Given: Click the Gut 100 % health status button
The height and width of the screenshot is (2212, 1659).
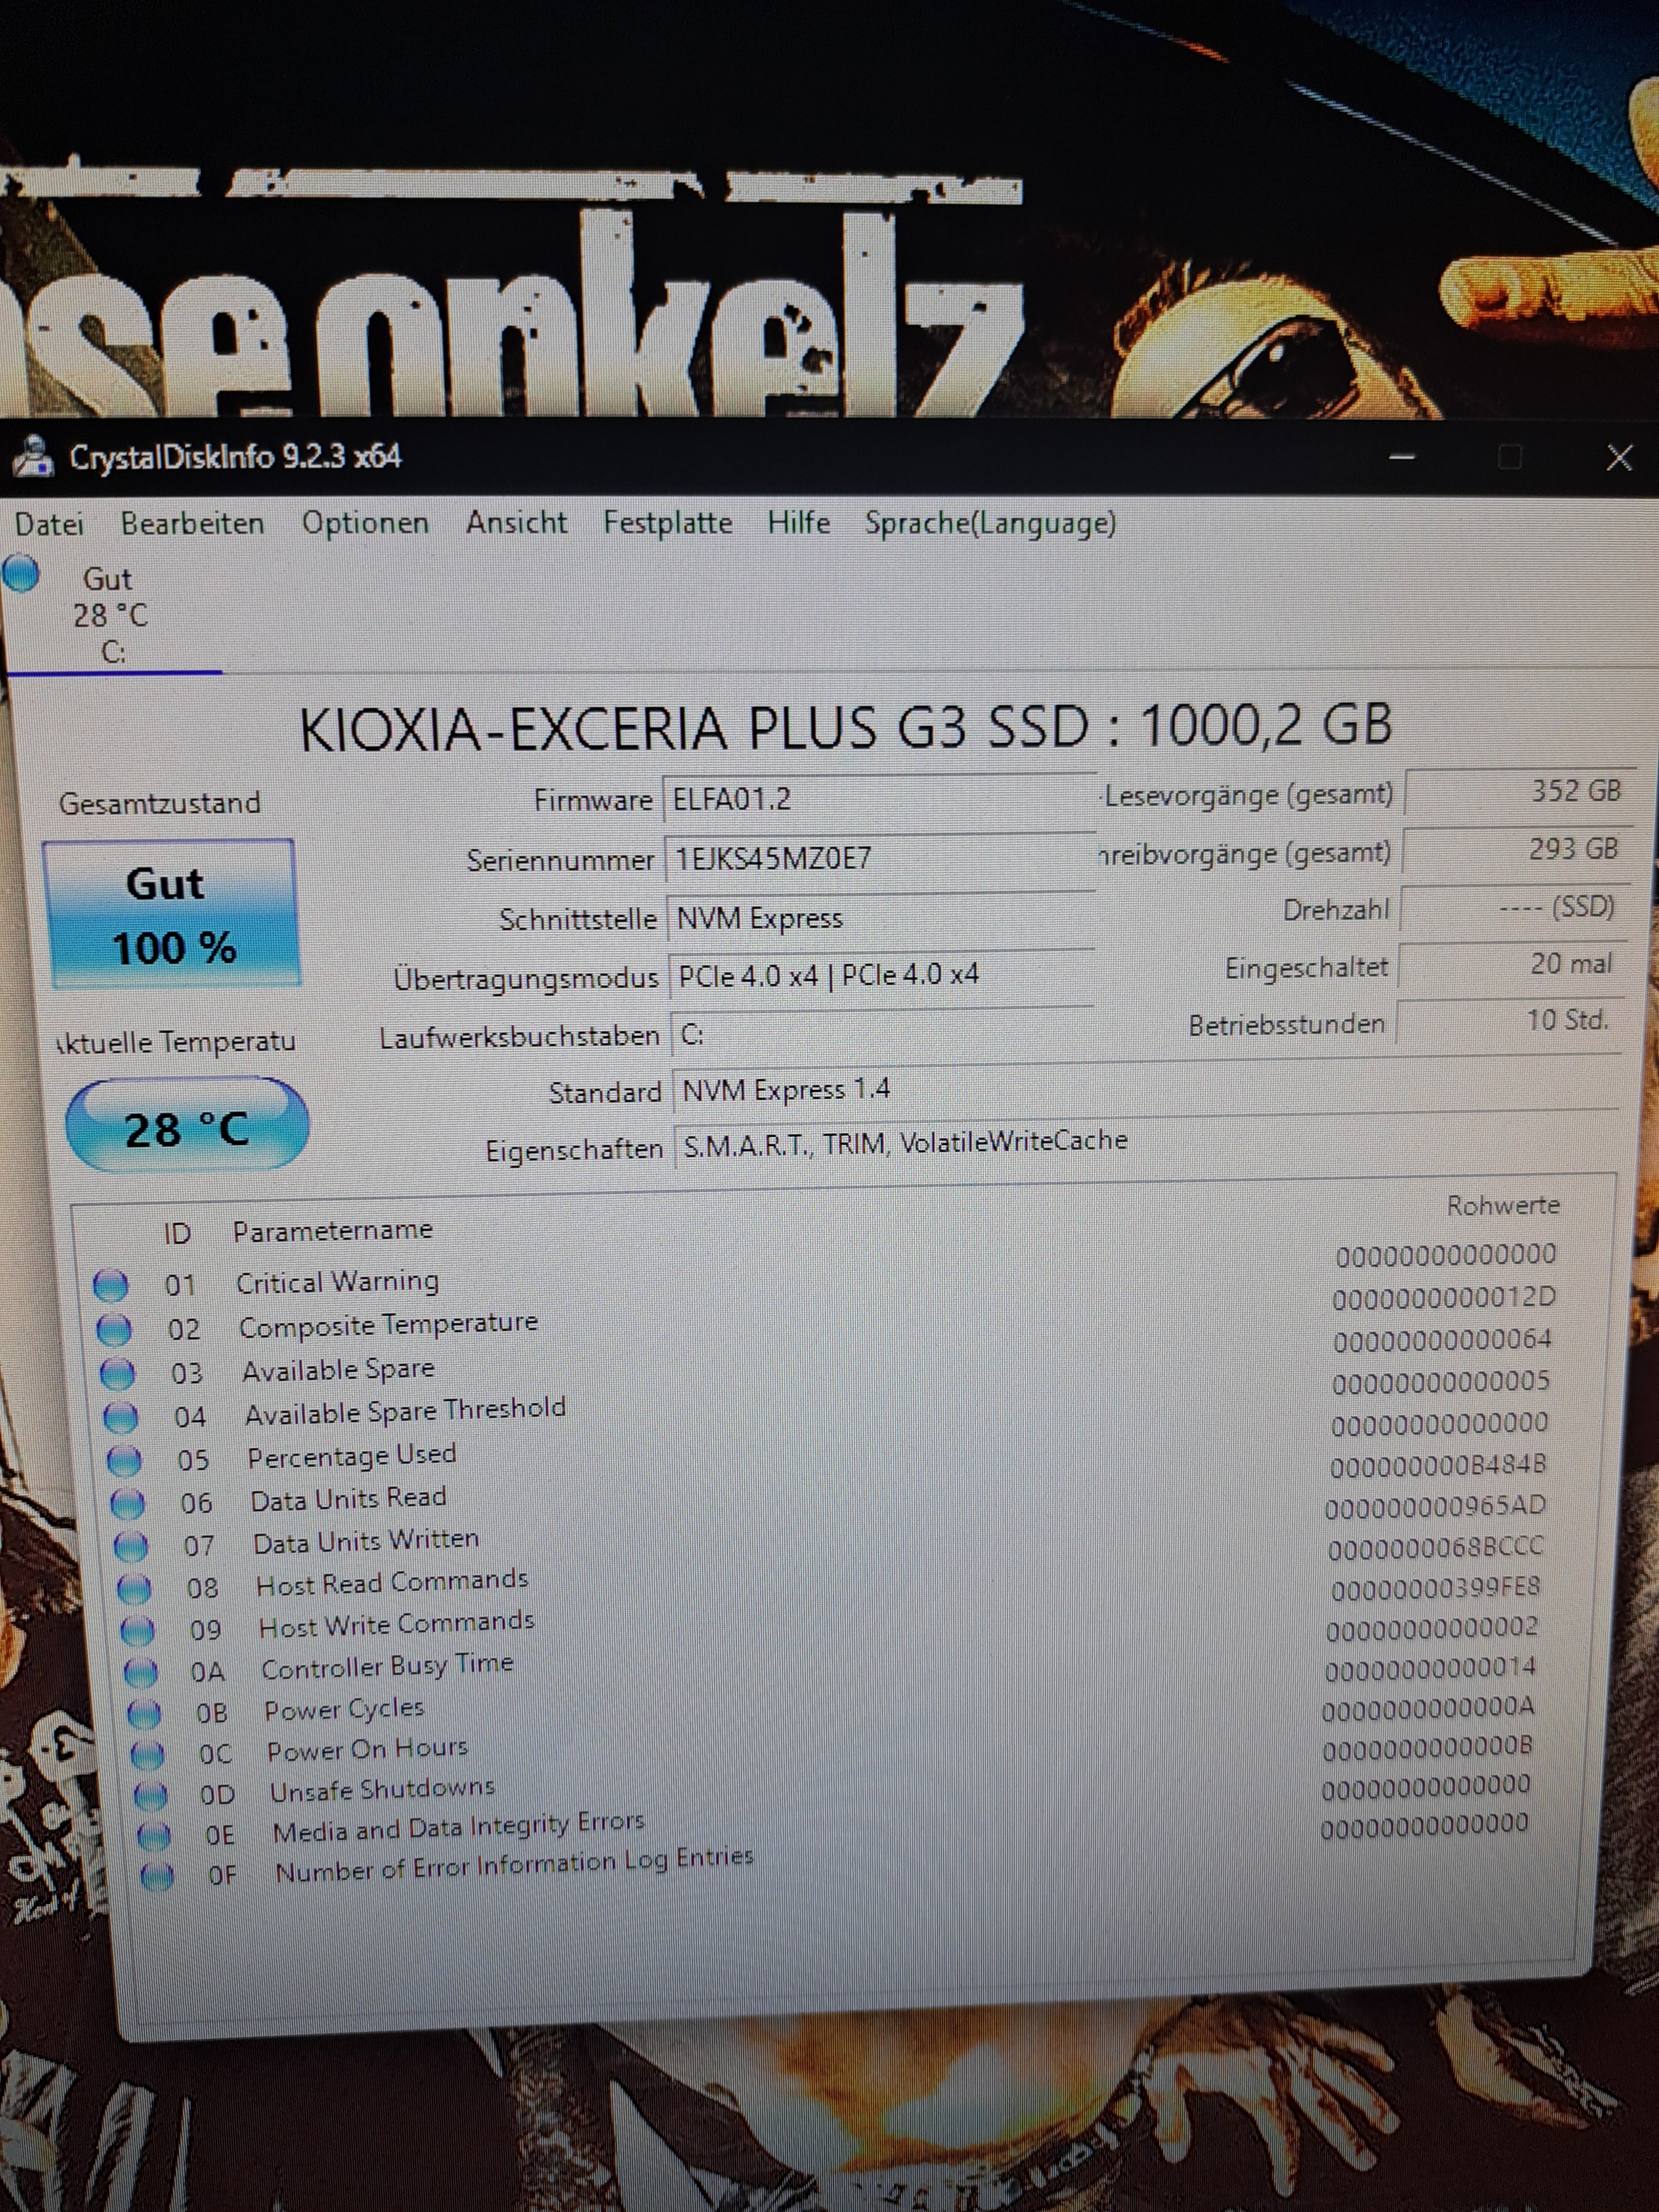Looking at the screenshot, I should (172, 915).
